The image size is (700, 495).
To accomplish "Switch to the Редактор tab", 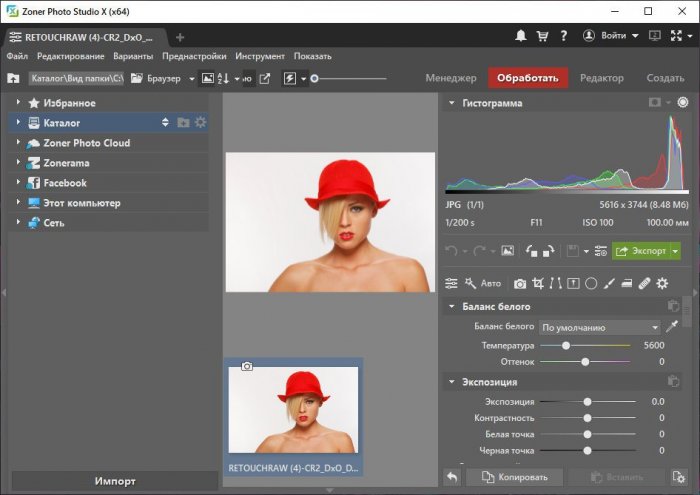I will coord(601,78).
